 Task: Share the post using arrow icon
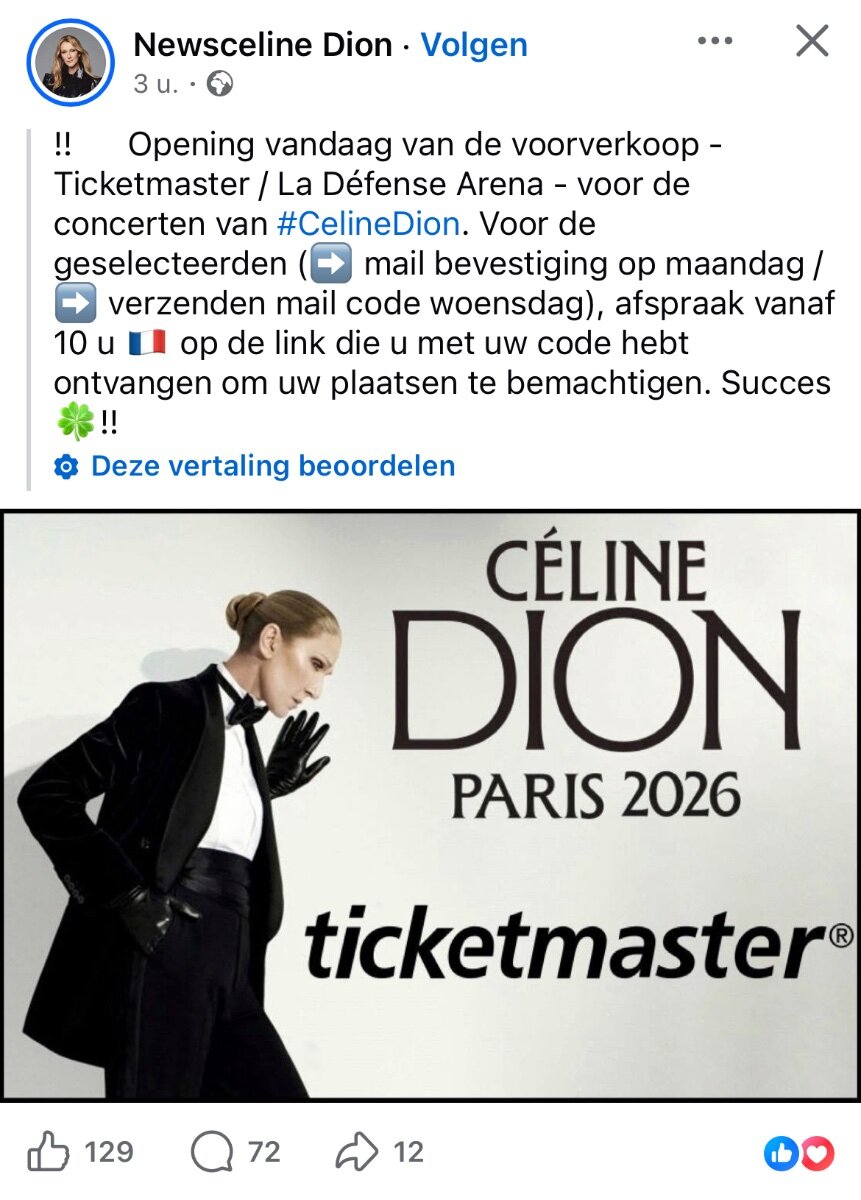click(x=357, y=1153)
